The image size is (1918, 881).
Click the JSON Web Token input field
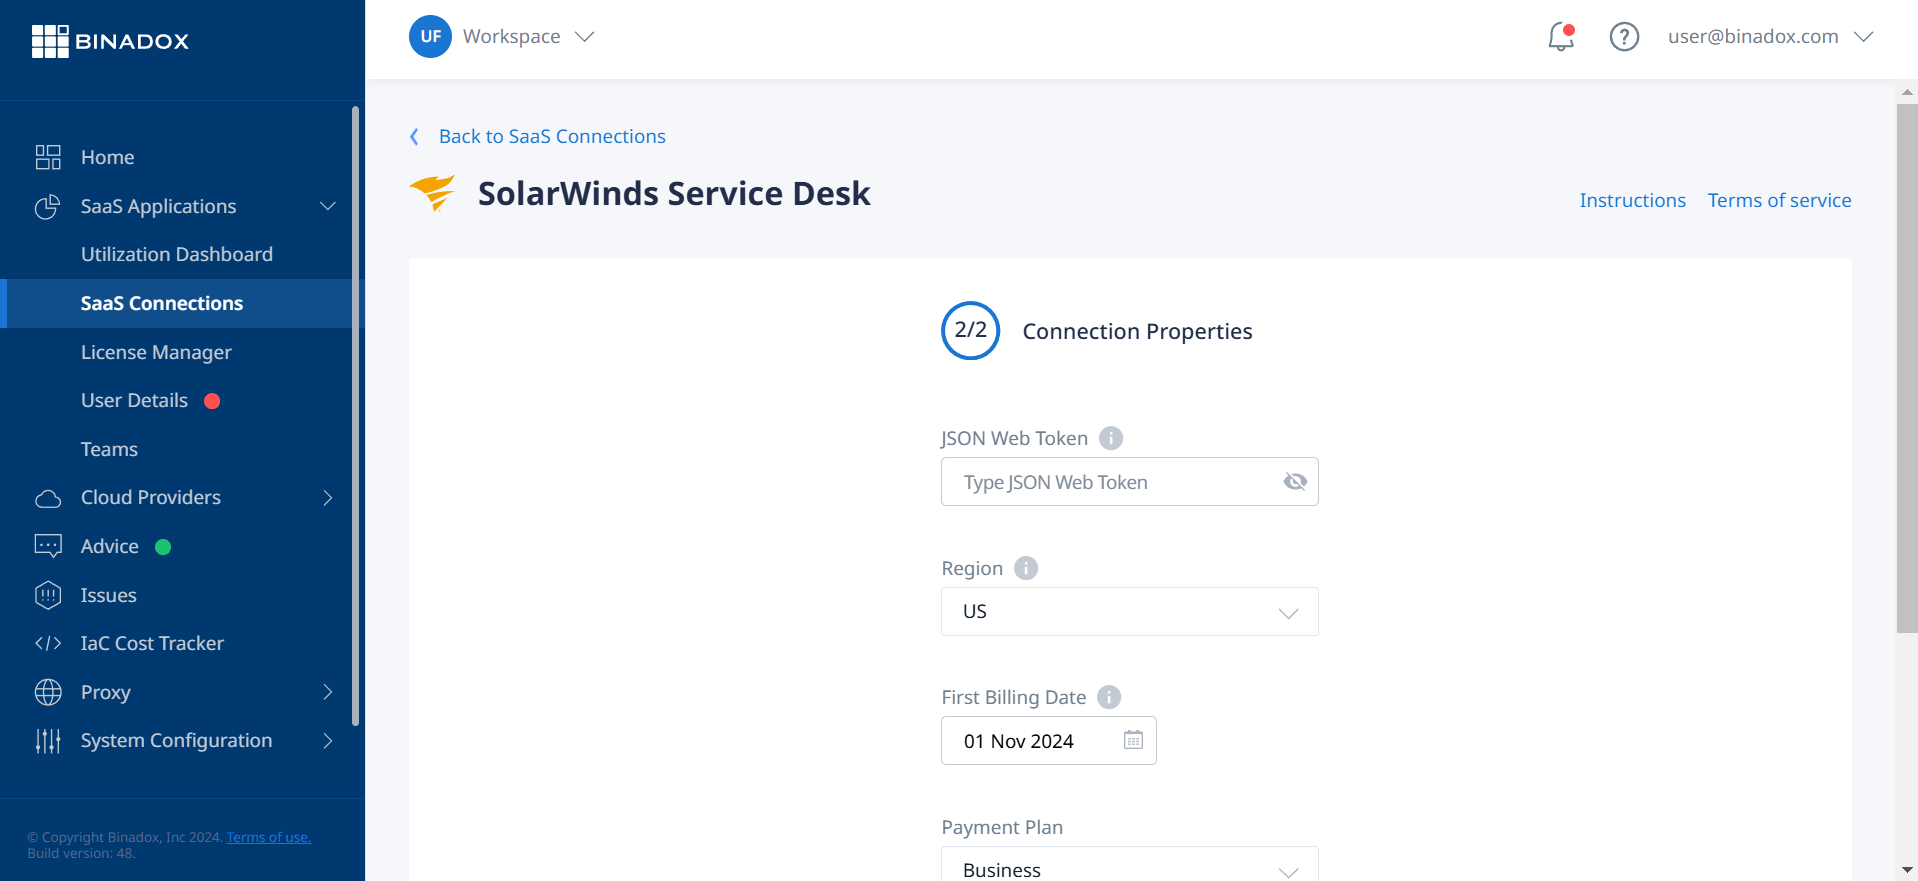point(1129,482)
